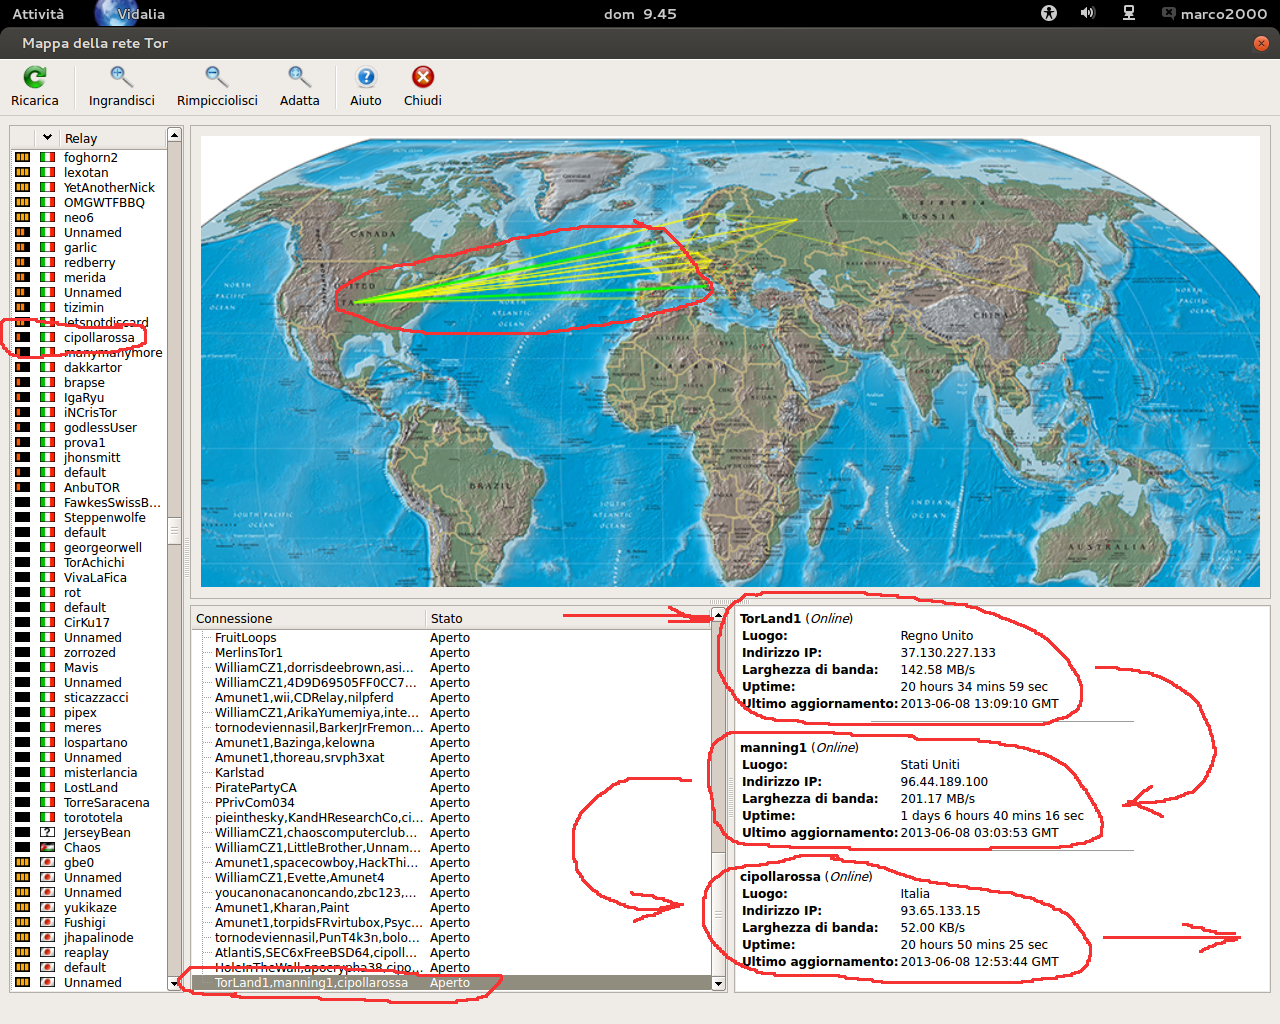
Task: Click the world map view
Action: click(730, 361)
